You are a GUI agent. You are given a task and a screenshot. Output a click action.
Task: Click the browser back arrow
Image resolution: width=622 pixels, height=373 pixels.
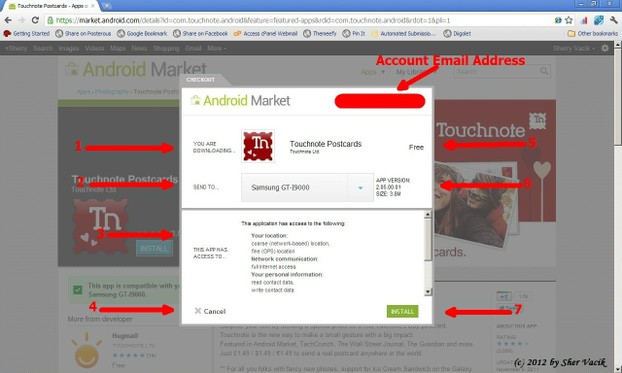click(8, 20)
